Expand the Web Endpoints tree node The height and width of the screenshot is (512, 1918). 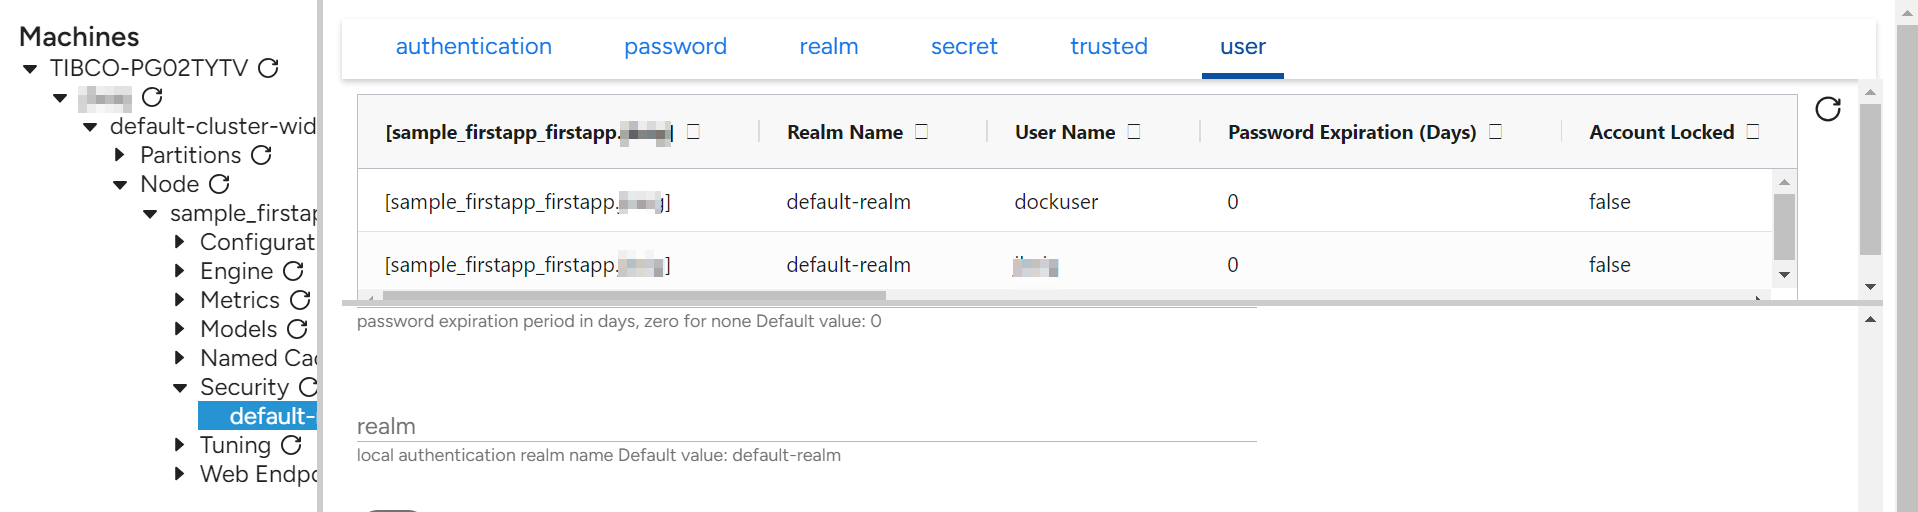(x=180, y=474)
